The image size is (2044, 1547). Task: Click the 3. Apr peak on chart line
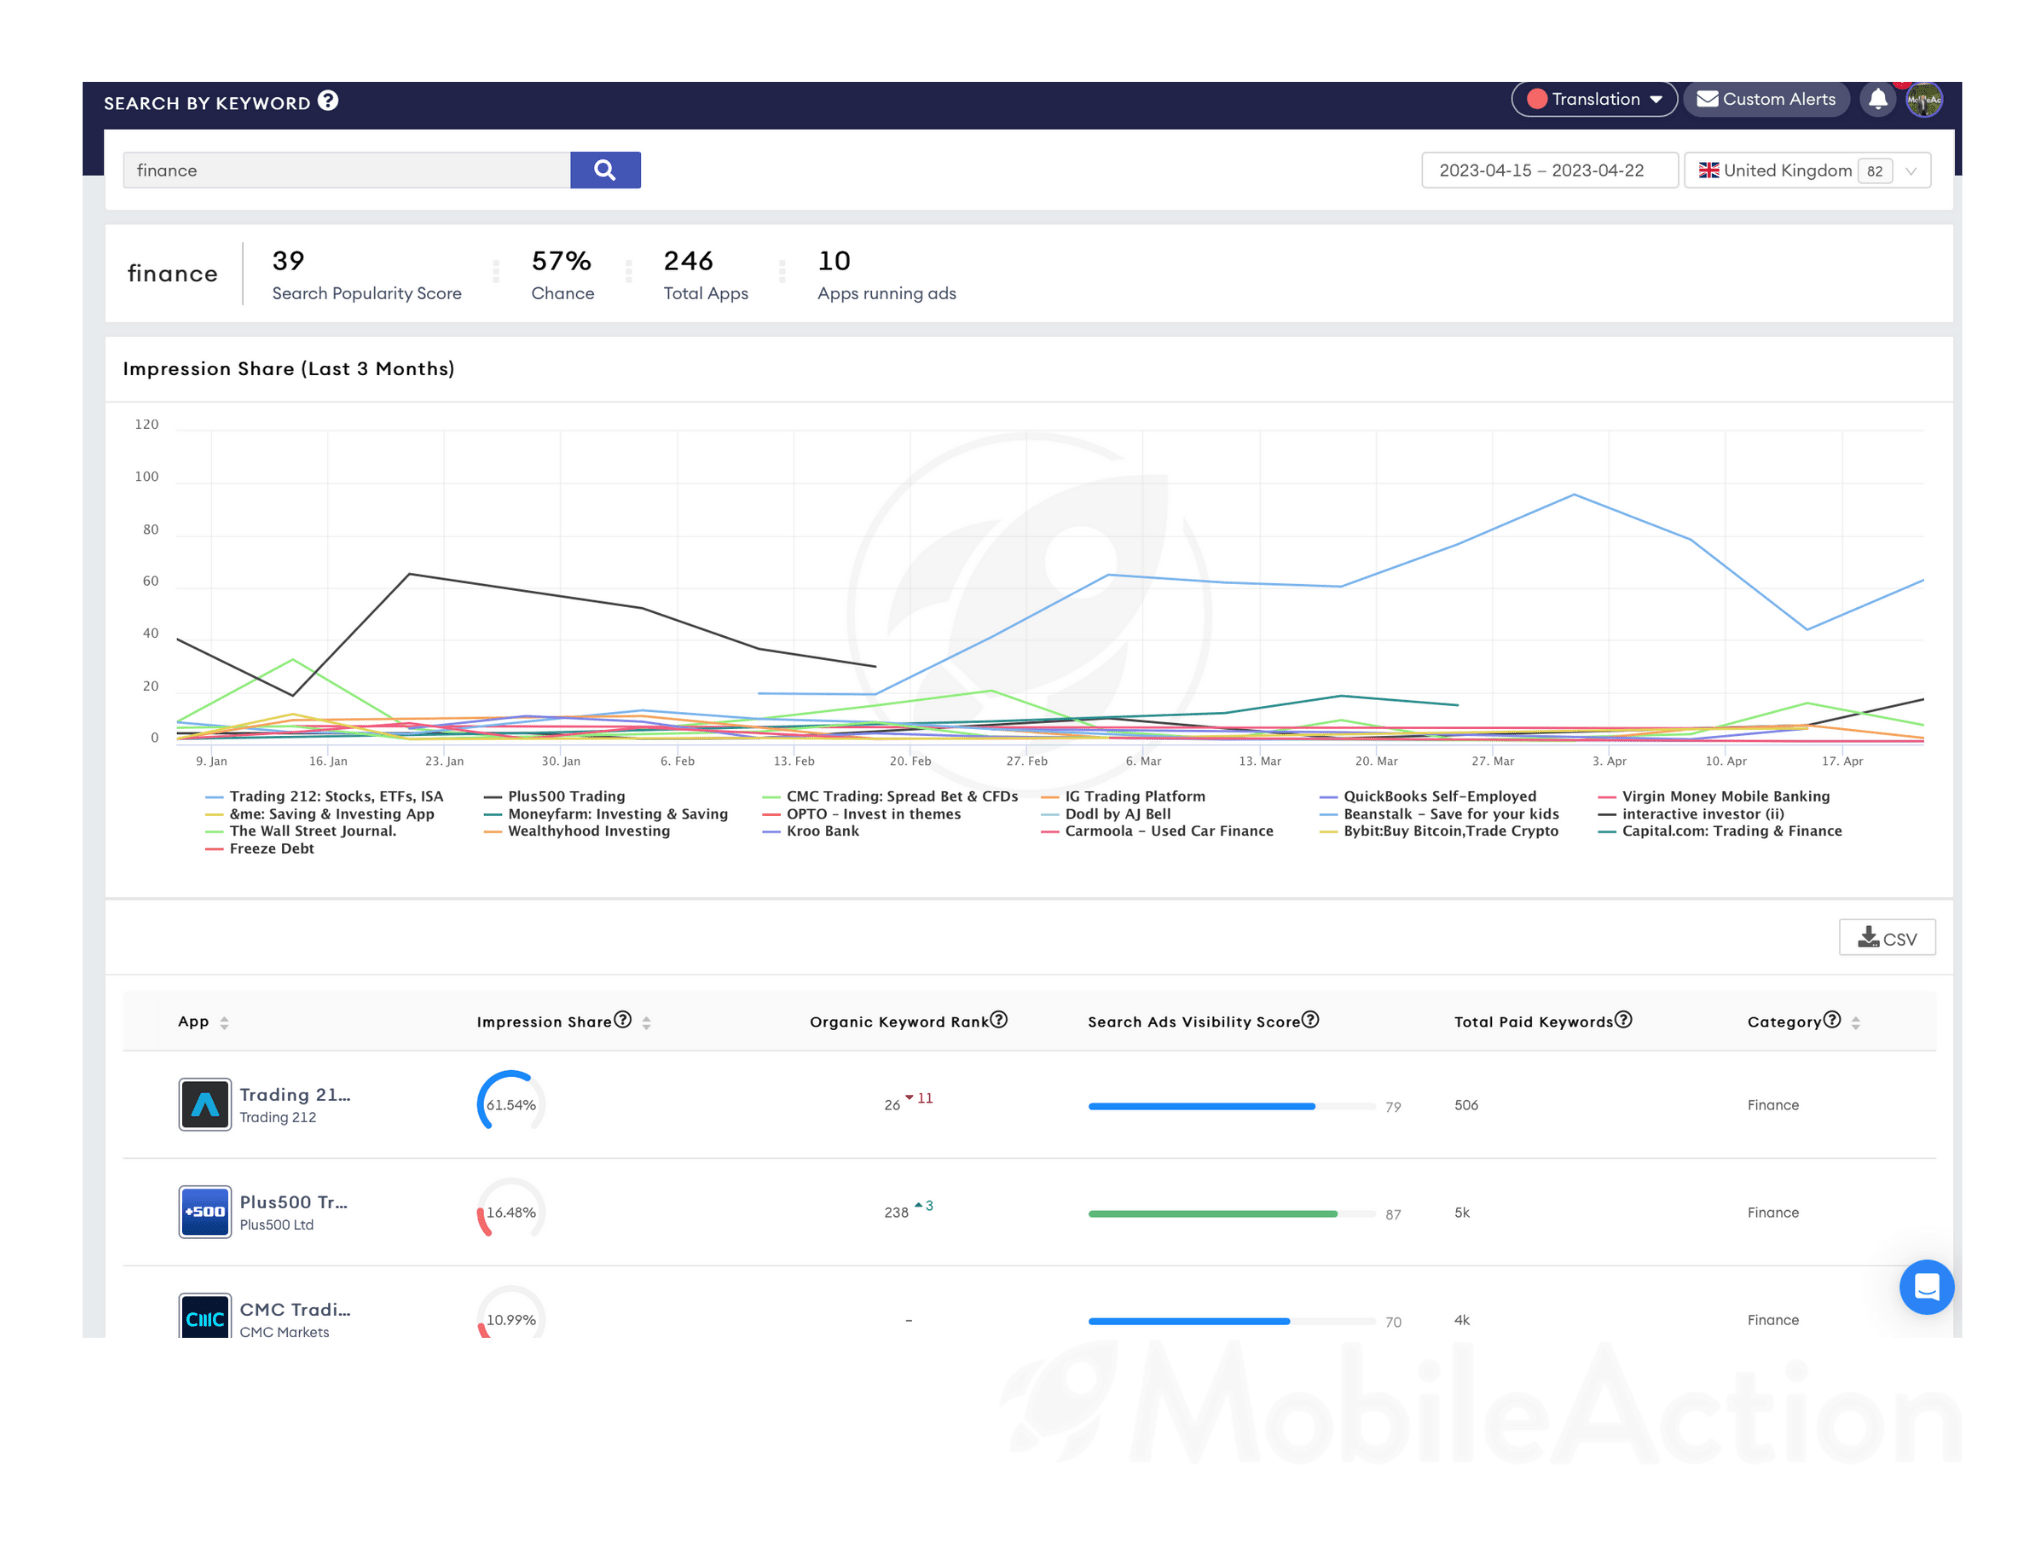tap(1574, 494)
